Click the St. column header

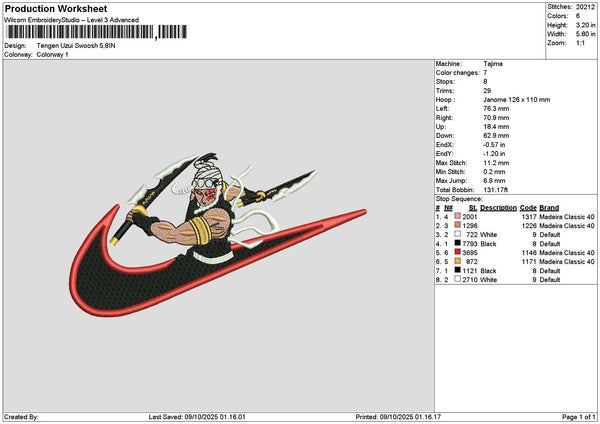pos(473,208)
